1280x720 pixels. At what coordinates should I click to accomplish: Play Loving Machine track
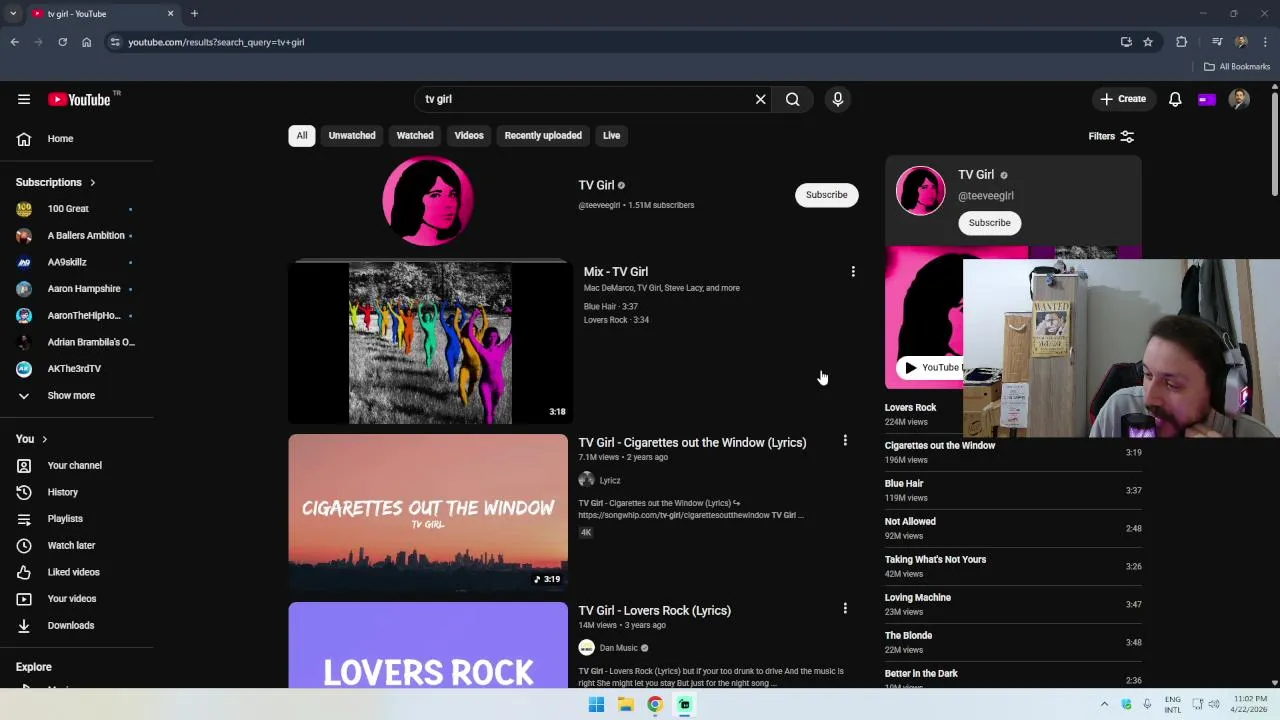click(1012, 604)
